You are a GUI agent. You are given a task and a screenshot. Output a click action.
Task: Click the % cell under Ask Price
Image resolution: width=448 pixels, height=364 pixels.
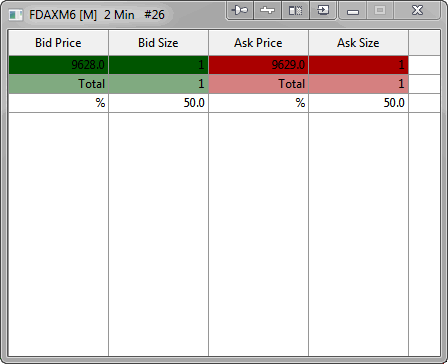pyautogui.click(x=258, y=103)
